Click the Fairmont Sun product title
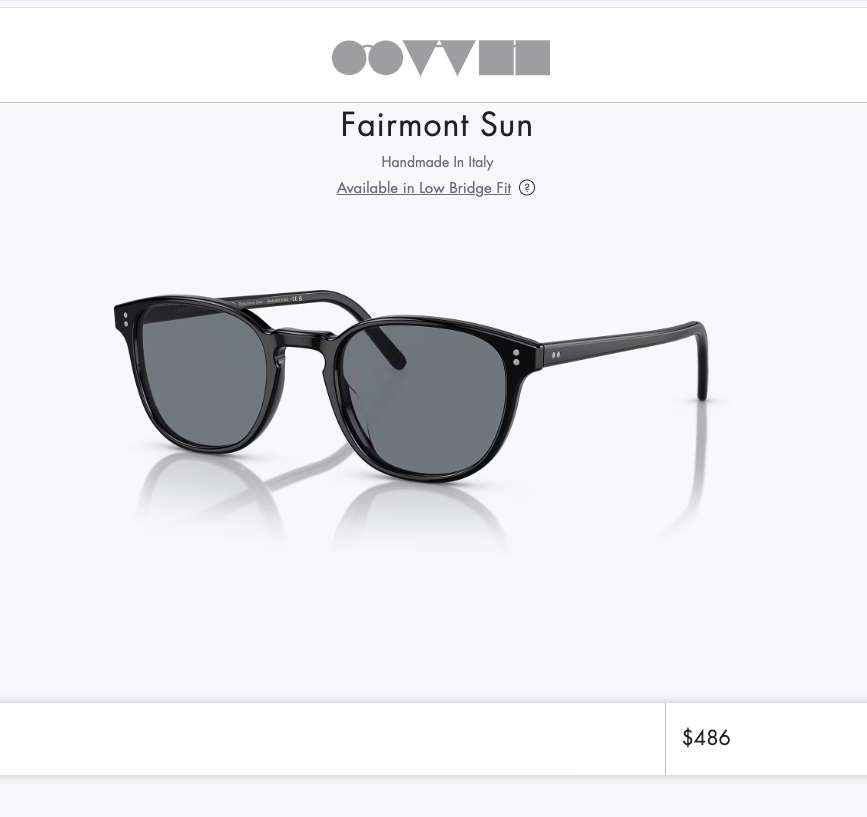The width and height of the screenshot is (867, 817). tap(437, 125)
